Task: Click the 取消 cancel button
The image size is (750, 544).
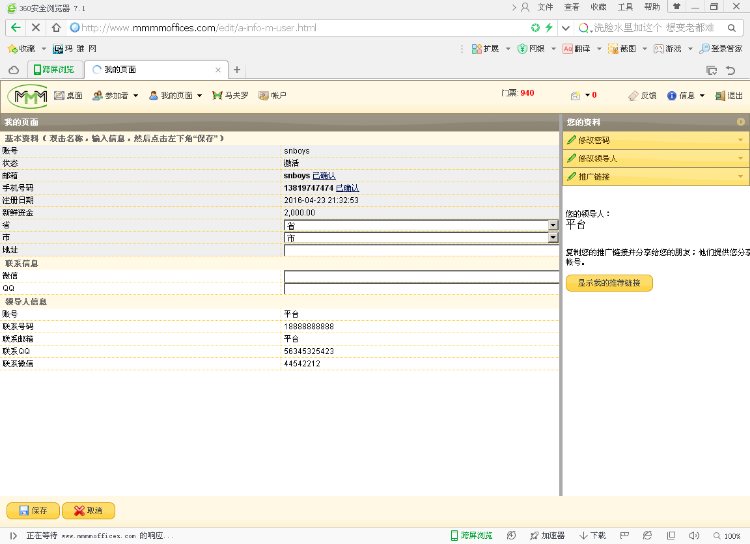Action: coord(88,511)
